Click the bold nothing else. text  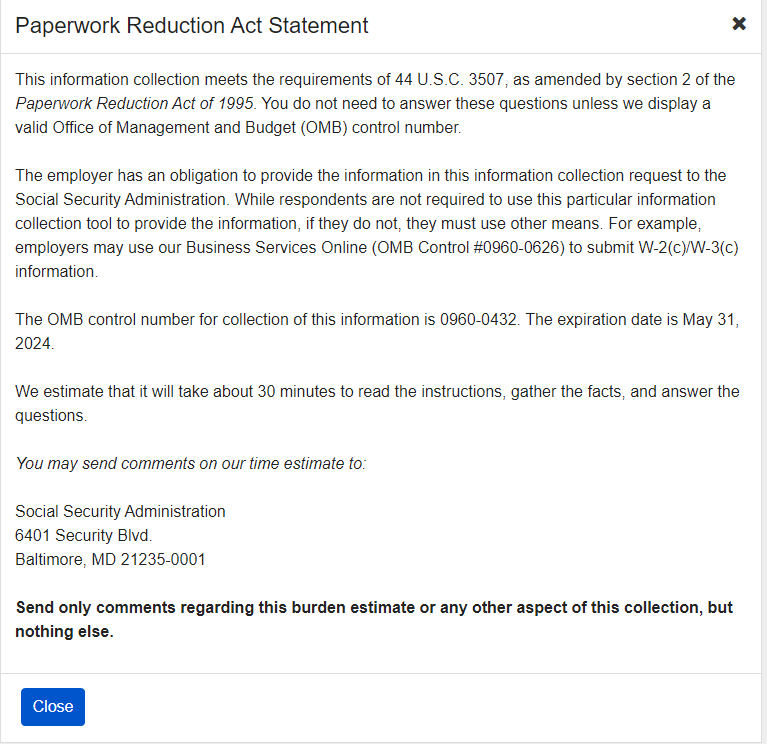64,632
